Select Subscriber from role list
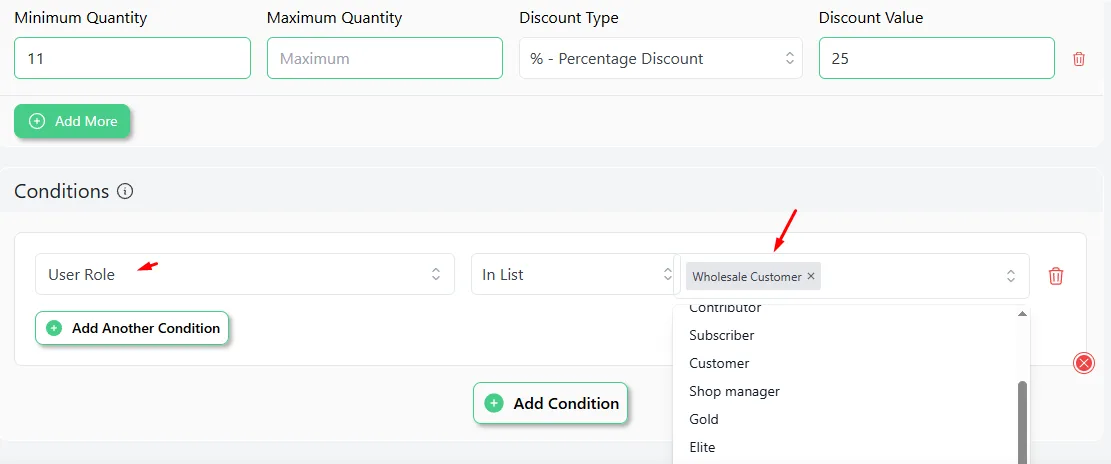 click(x=722, y=335)
